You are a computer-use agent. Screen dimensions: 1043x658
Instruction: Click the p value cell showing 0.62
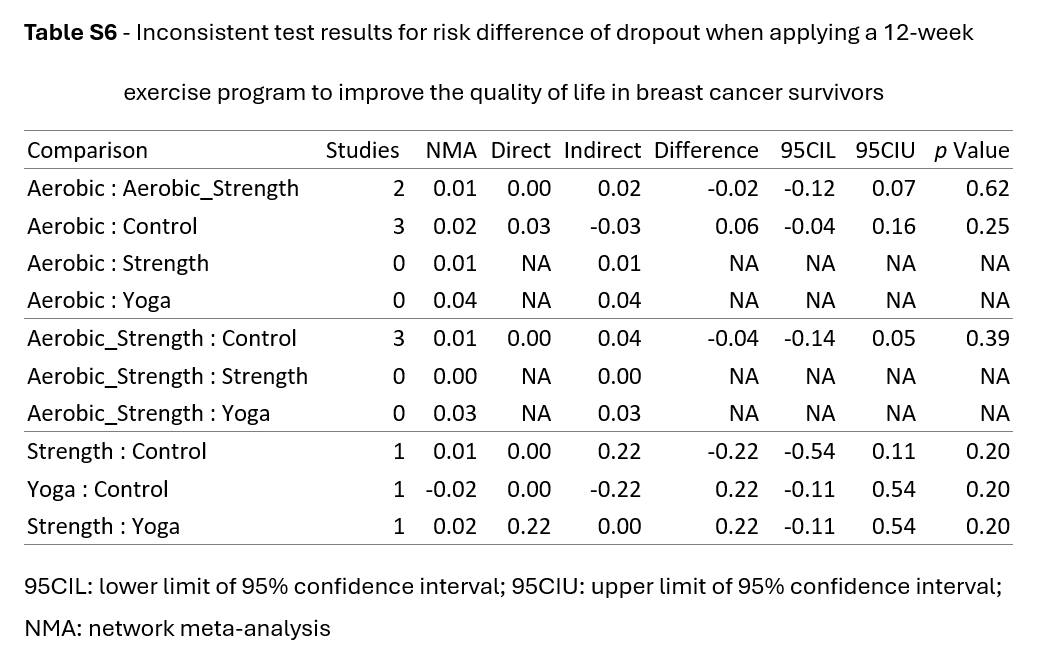pos(987,188)
